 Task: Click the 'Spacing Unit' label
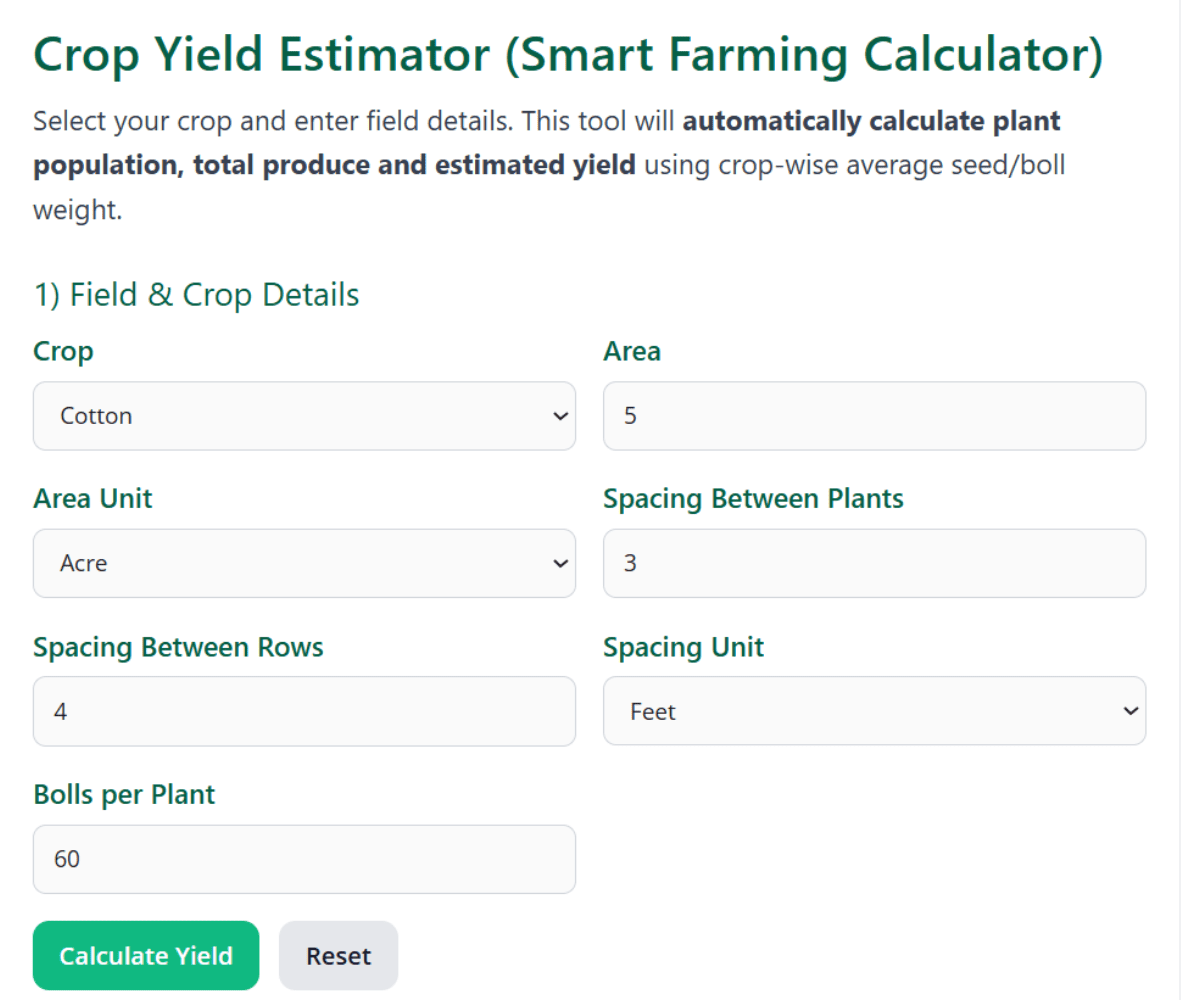(x=683, y=647)
